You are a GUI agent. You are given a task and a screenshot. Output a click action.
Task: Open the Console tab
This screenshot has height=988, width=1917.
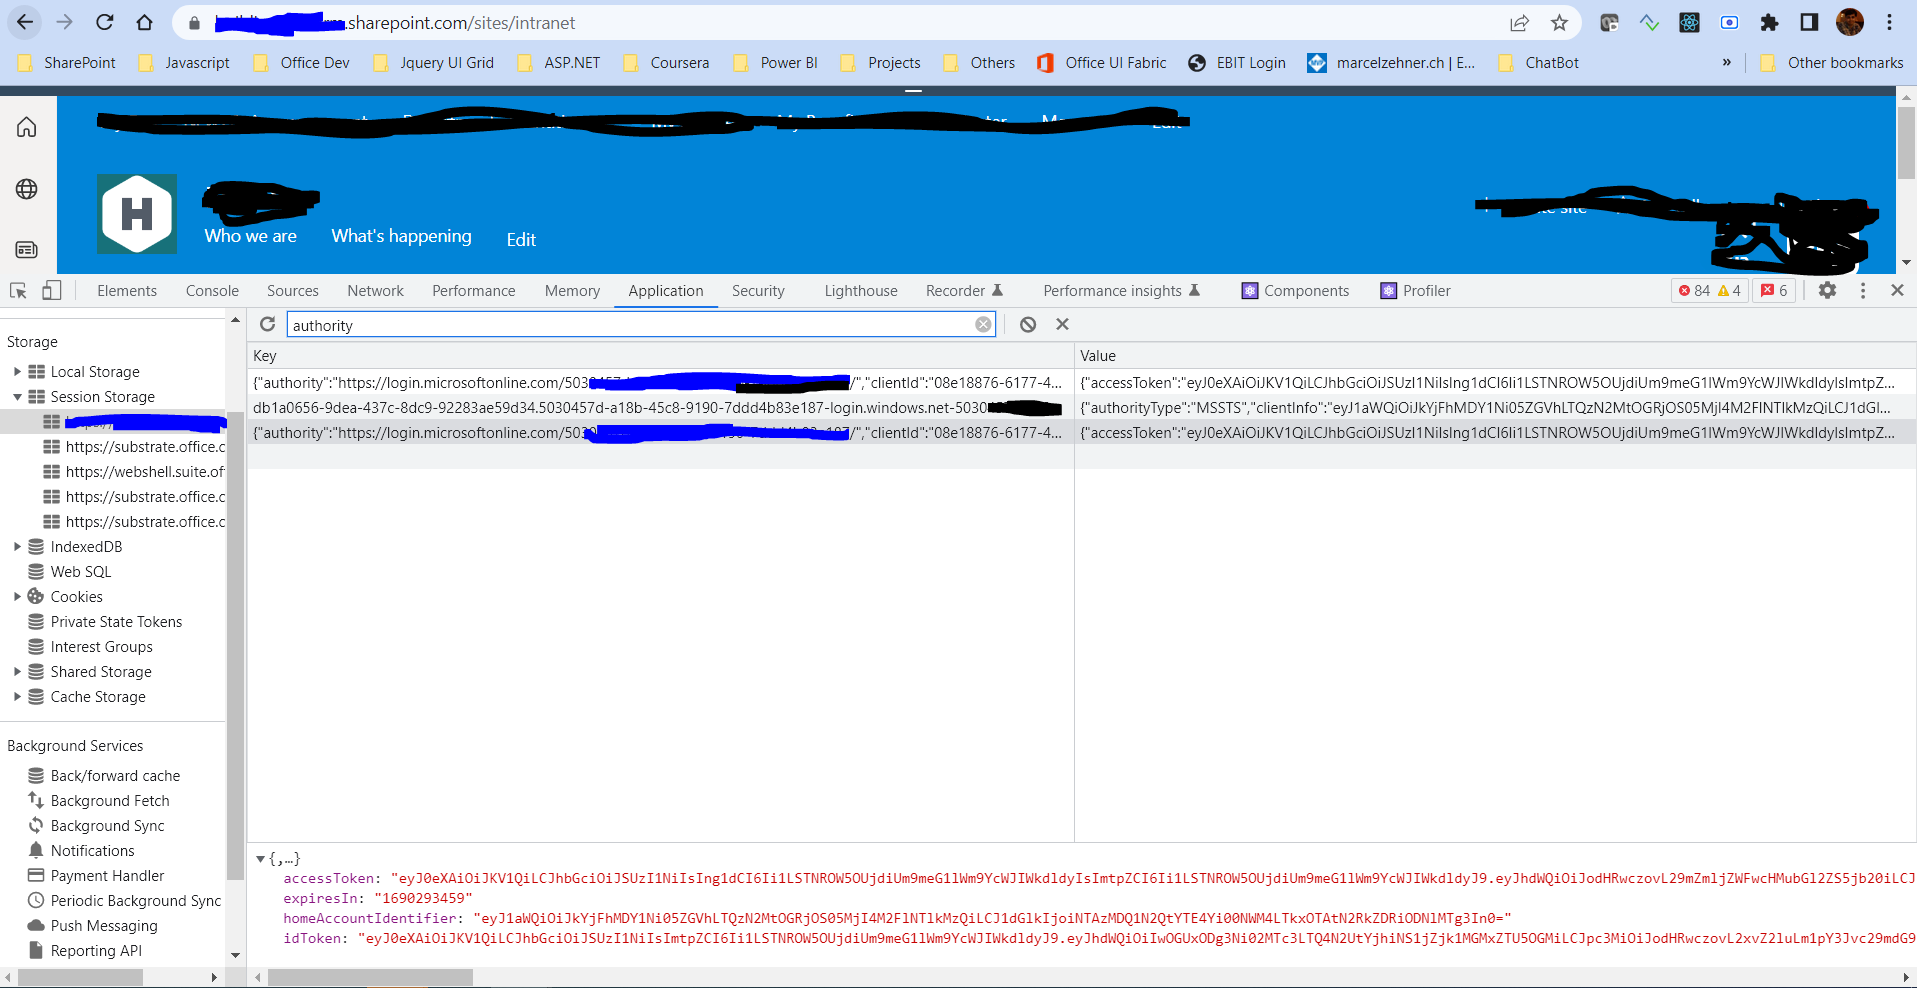coord(211,290)
